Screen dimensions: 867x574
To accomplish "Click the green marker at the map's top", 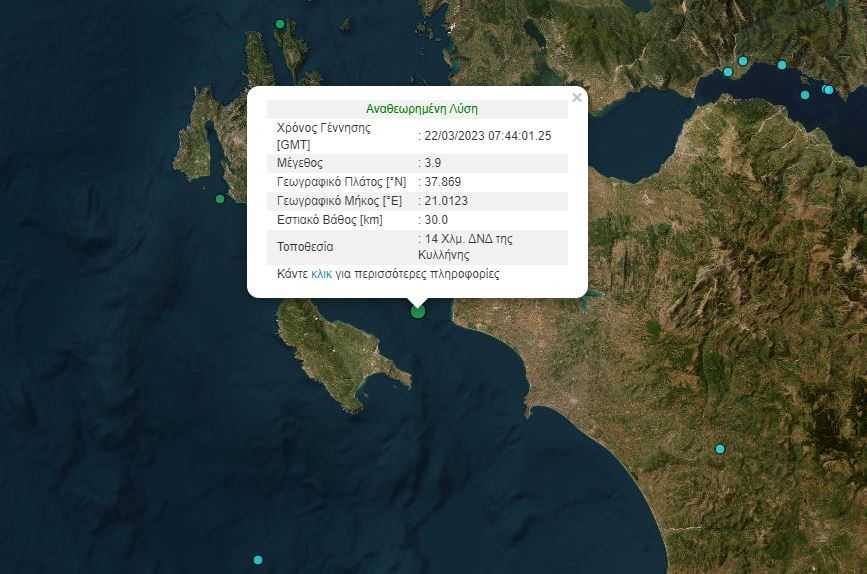I will (x=280, y=24).
